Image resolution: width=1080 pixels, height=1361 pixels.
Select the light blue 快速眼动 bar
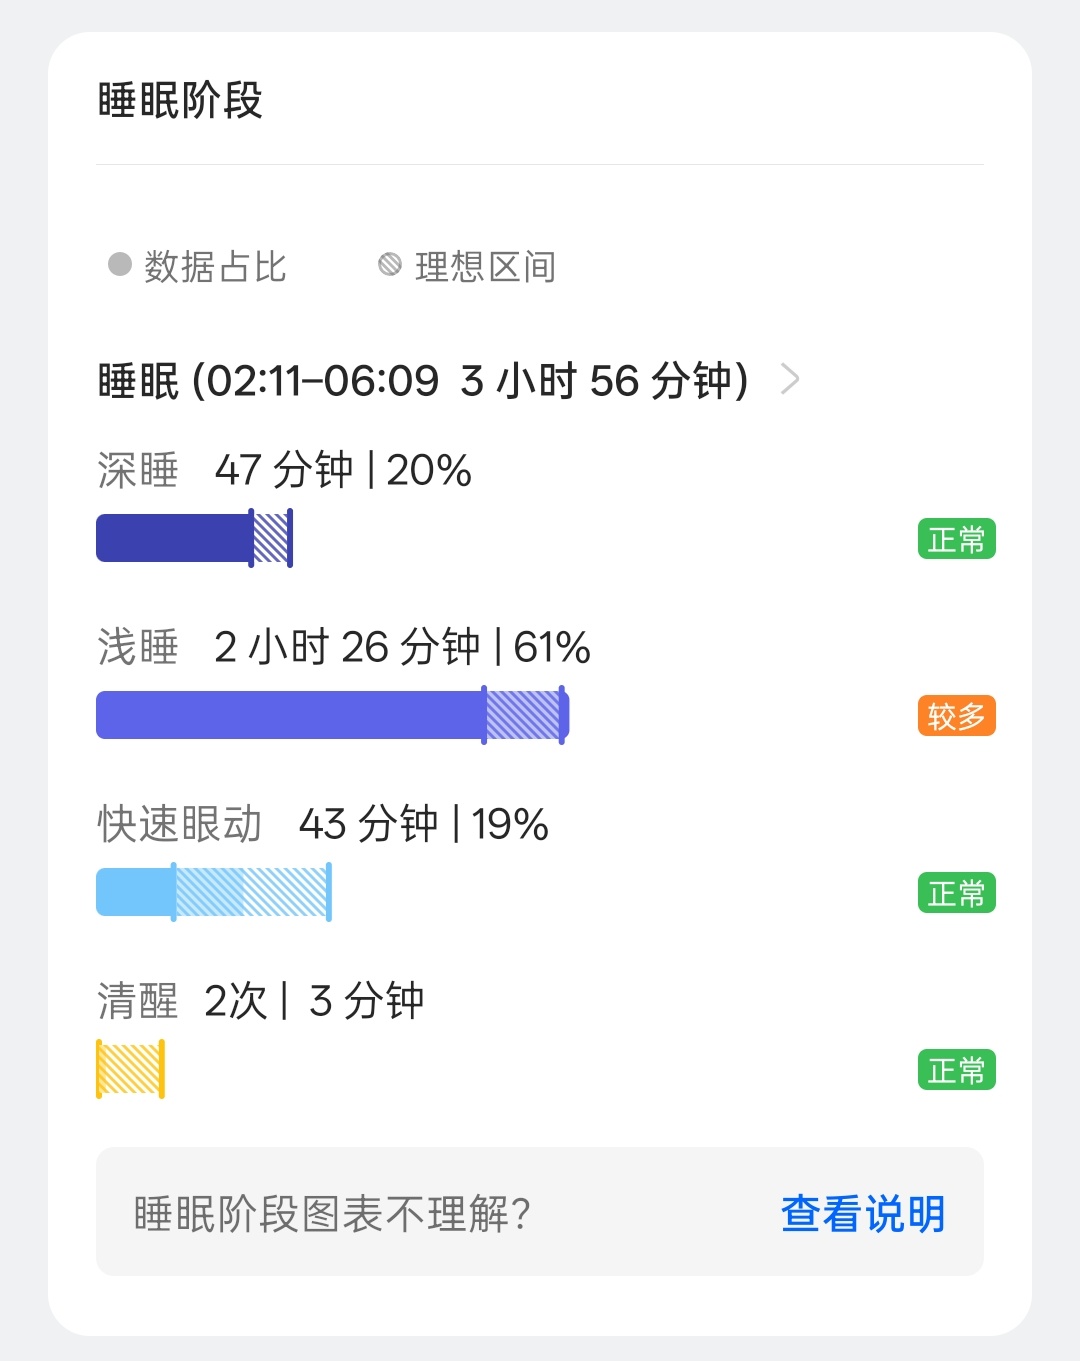[x=214, y=892]
